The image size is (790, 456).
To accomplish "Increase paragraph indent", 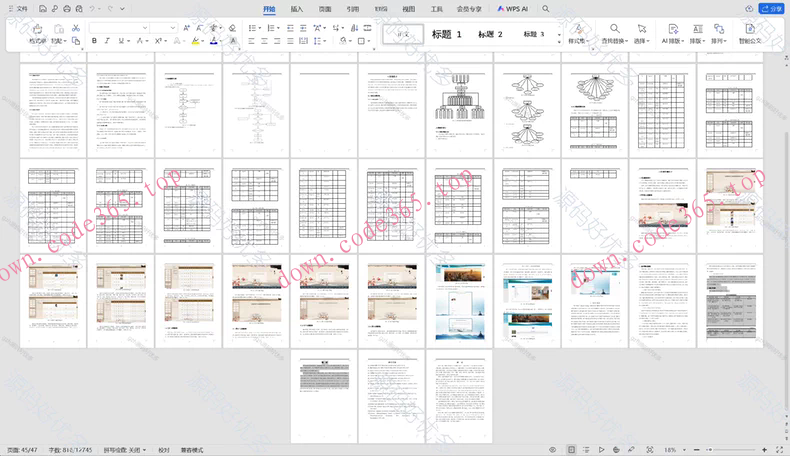I will pyautogui.click(x=303, y=28).
